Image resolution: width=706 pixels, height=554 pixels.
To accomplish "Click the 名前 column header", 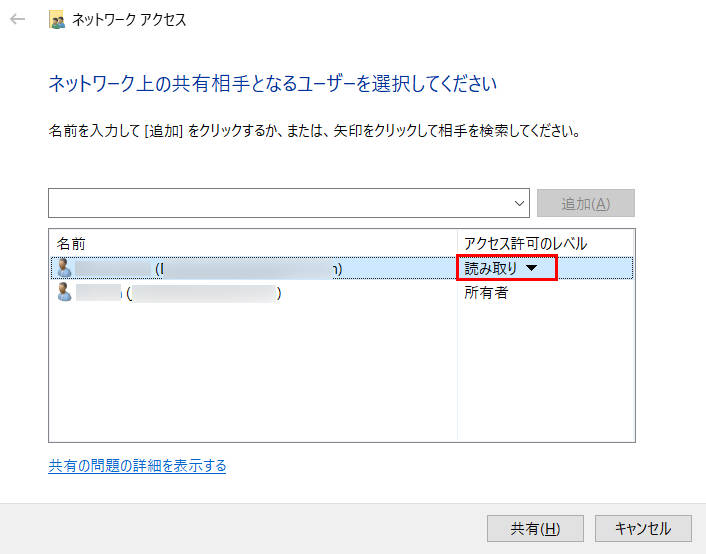I will tap(253, 244).
